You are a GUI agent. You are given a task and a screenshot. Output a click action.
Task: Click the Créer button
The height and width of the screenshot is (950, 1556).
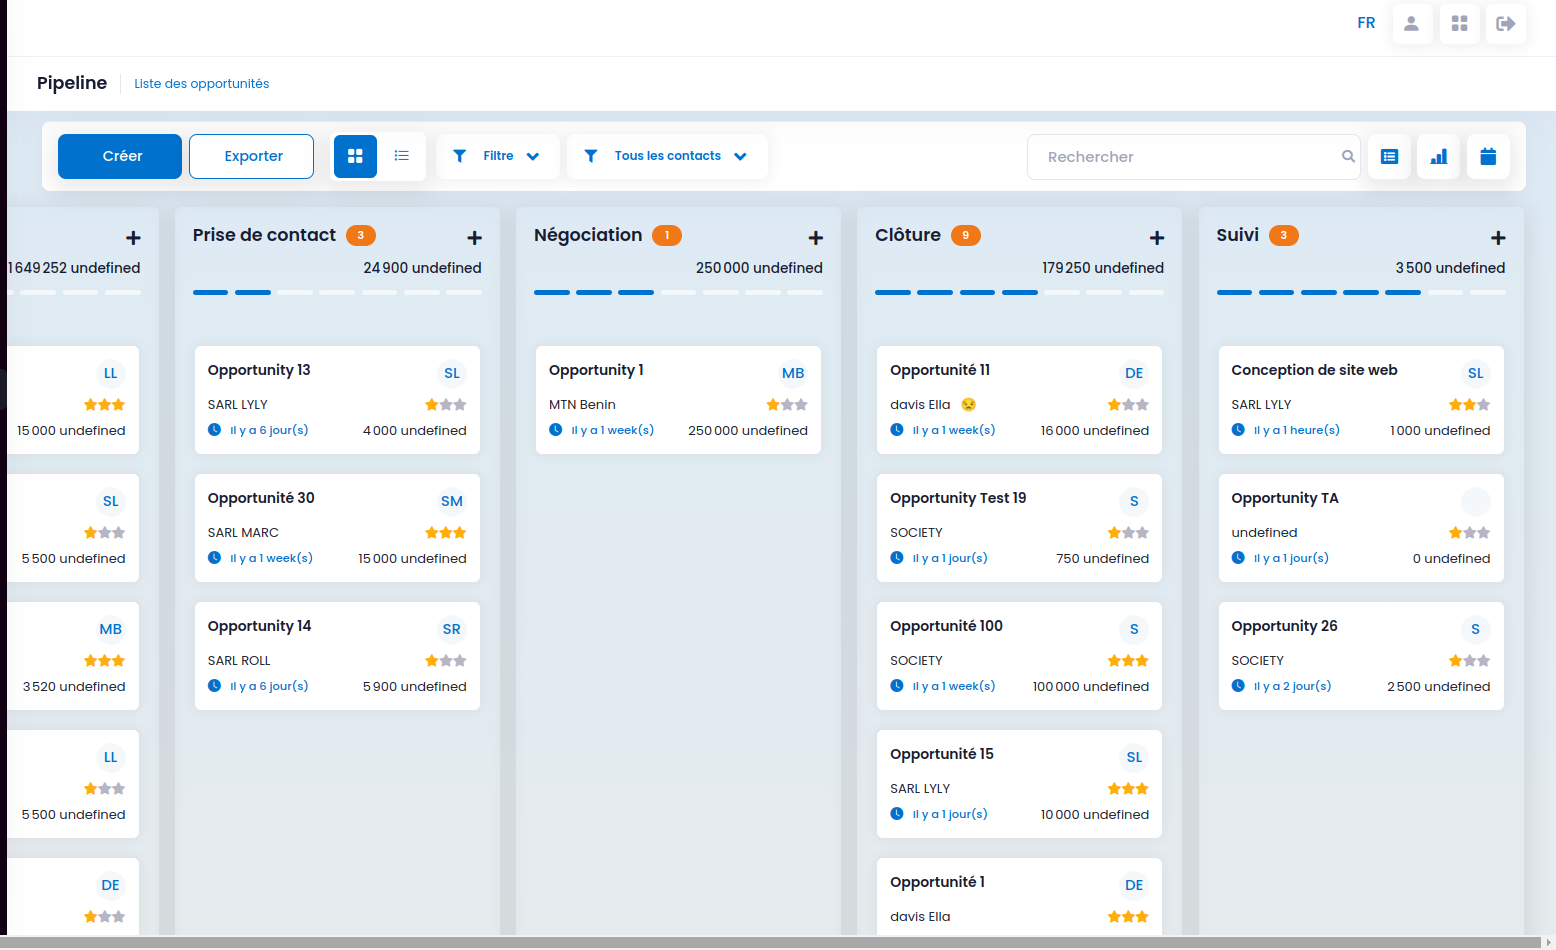120,156
